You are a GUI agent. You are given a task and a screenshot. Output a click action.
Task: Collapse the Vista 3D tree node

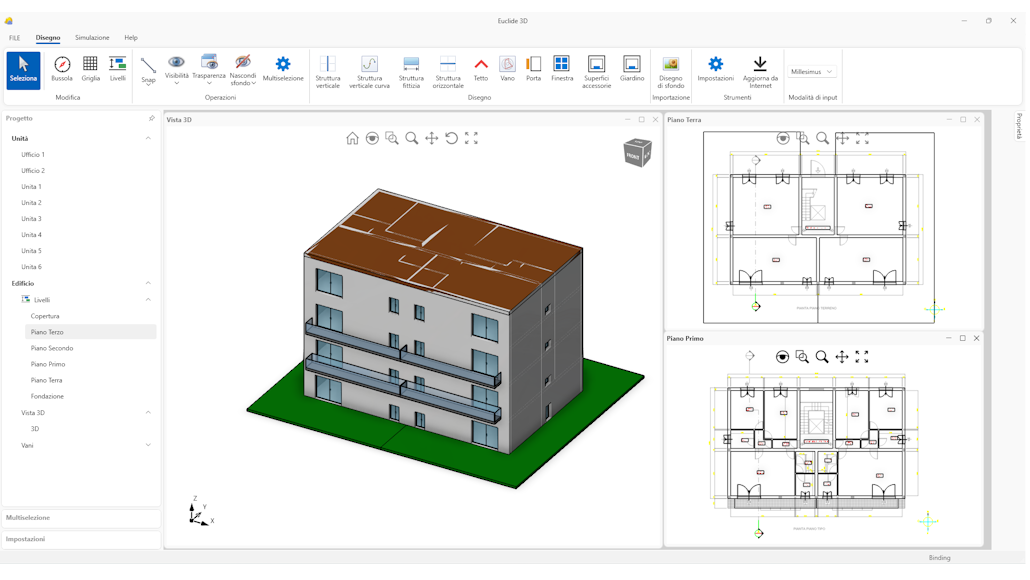point(148,413)
